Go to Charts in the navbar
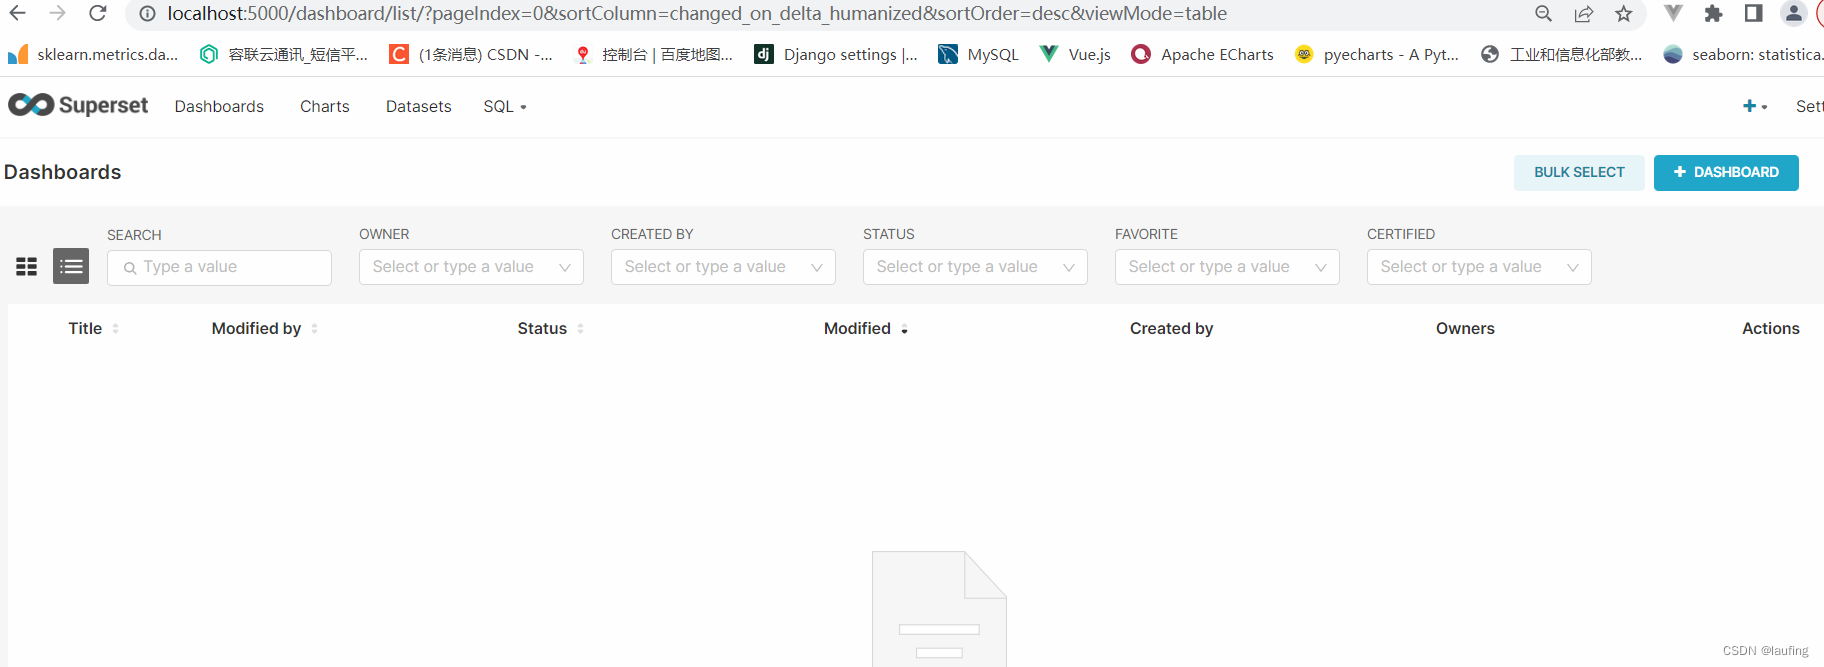This screenshot has height=667, width=1824. 325,106
